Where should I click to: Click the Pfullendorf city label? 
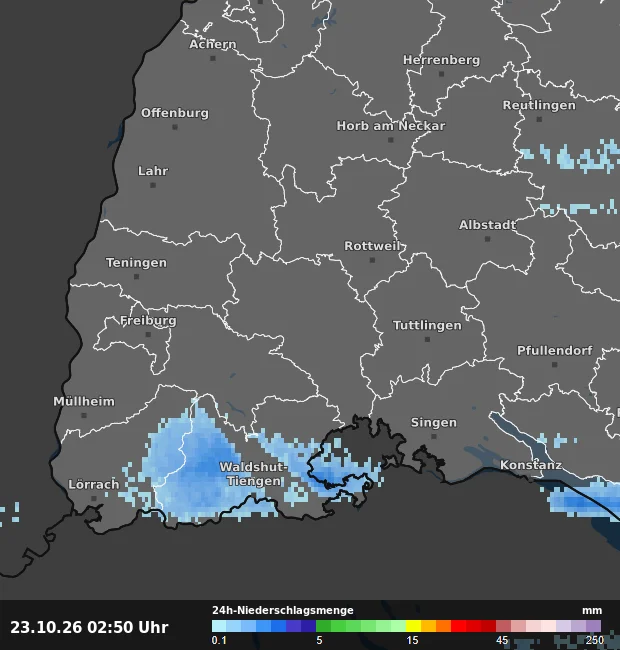(555, 351)
